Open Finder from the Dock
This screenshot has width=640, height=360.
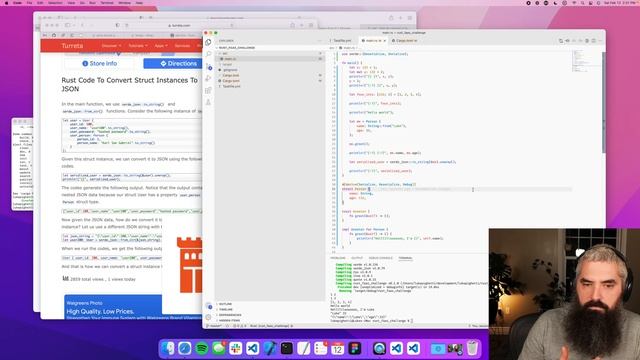coord(167,348)
